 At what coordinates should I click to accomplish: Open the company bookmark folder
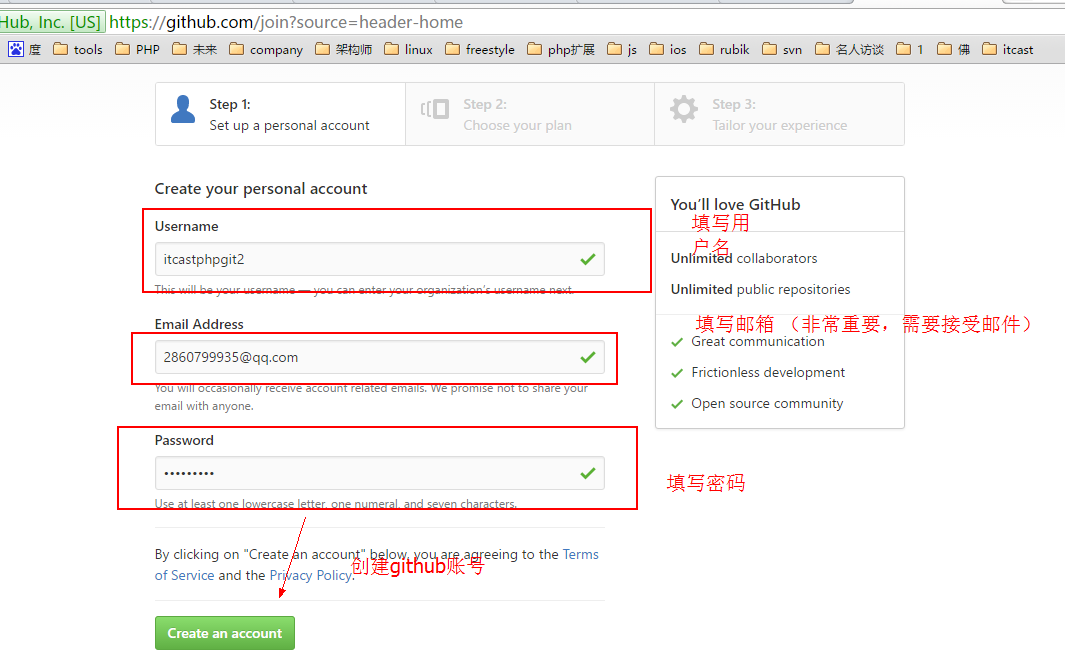pyautogui.click(x=266, y=50)
